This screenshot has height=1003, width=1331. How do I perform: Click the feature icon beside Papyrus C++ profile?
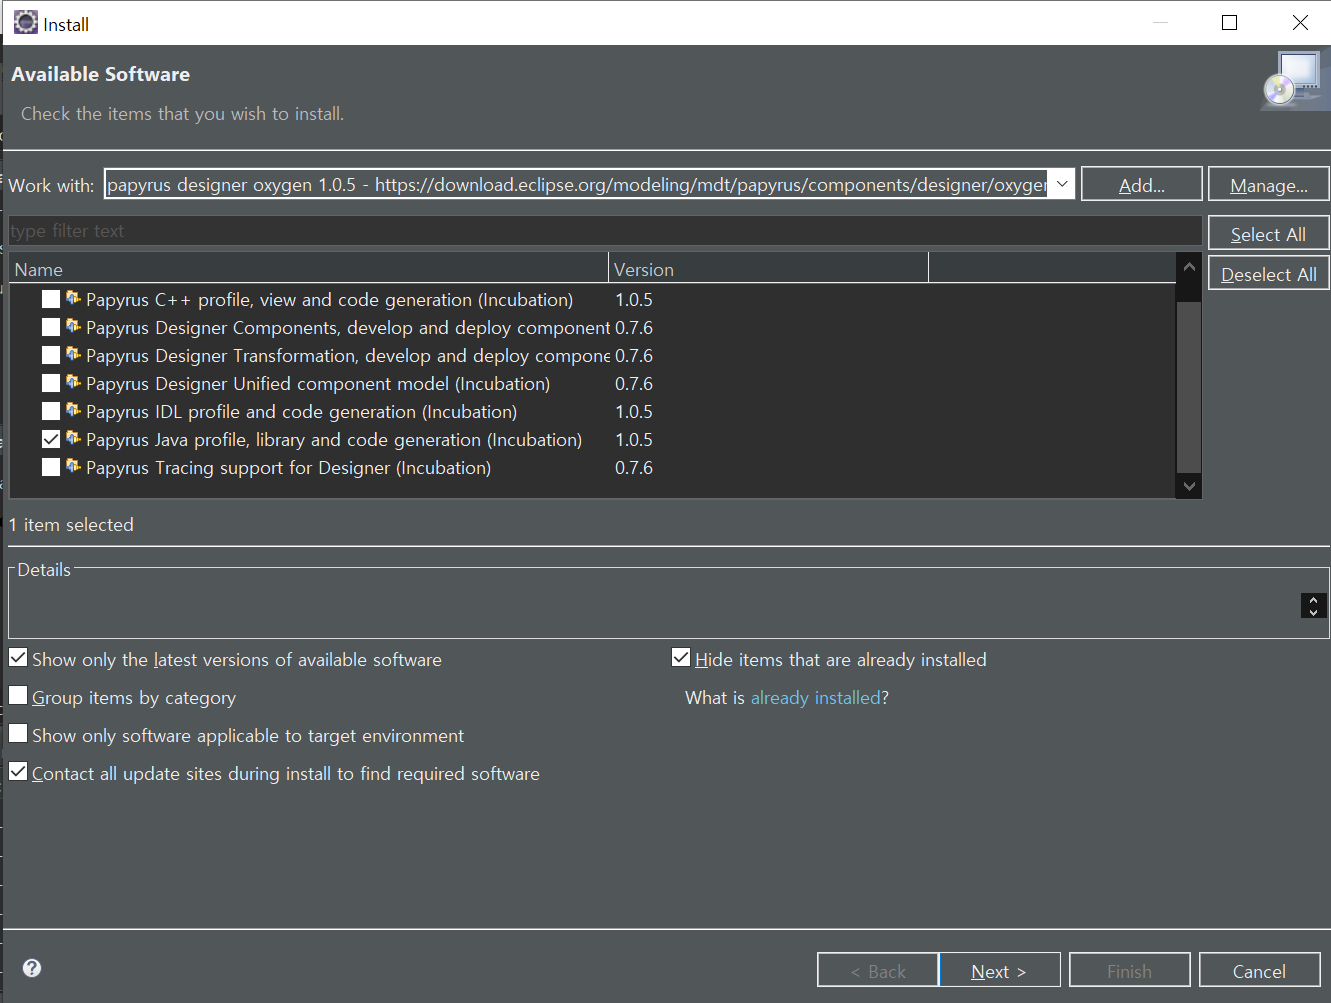click(73, 298)
